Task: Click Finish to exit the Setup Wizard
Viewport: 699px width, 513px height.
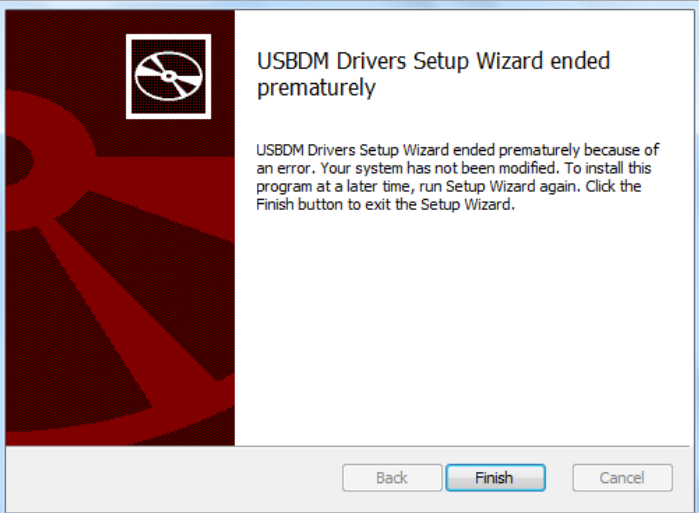Action: coord(495,478)
